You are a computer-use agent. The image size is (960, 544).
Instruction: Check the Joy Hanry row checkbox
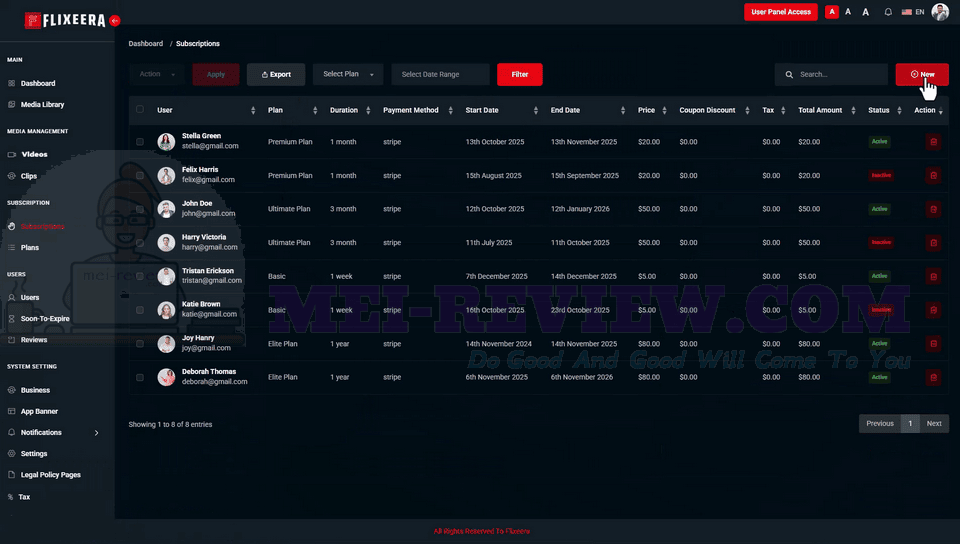click(x=140, y=344)
